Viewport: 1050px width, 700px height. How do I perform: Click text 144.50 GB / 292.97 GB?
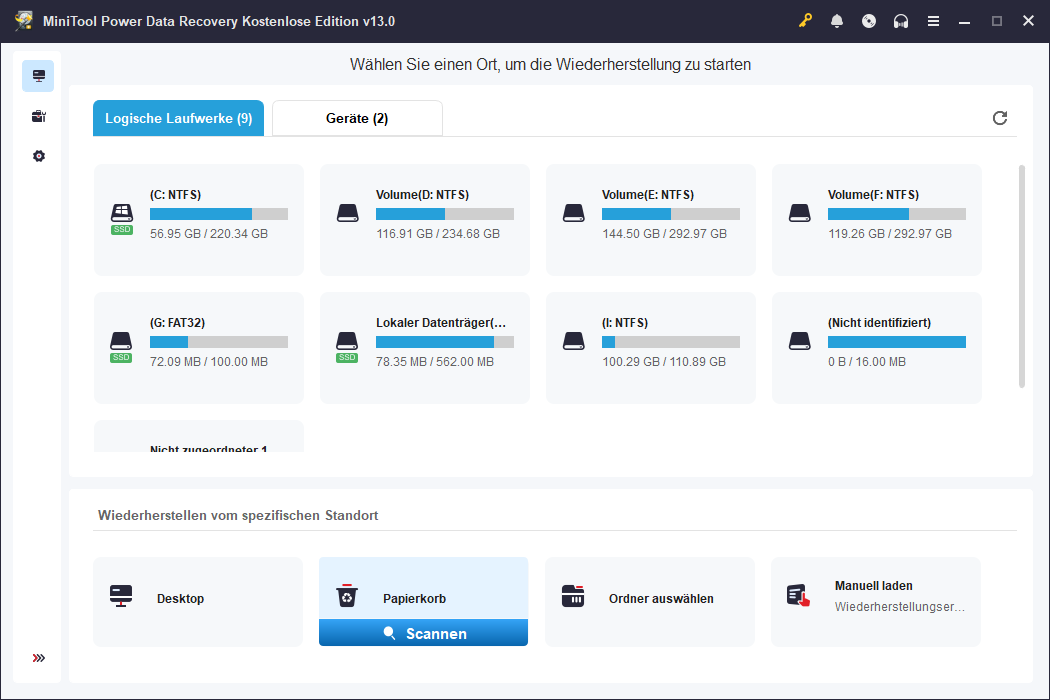pyautogui.click(x=664, y=234)
